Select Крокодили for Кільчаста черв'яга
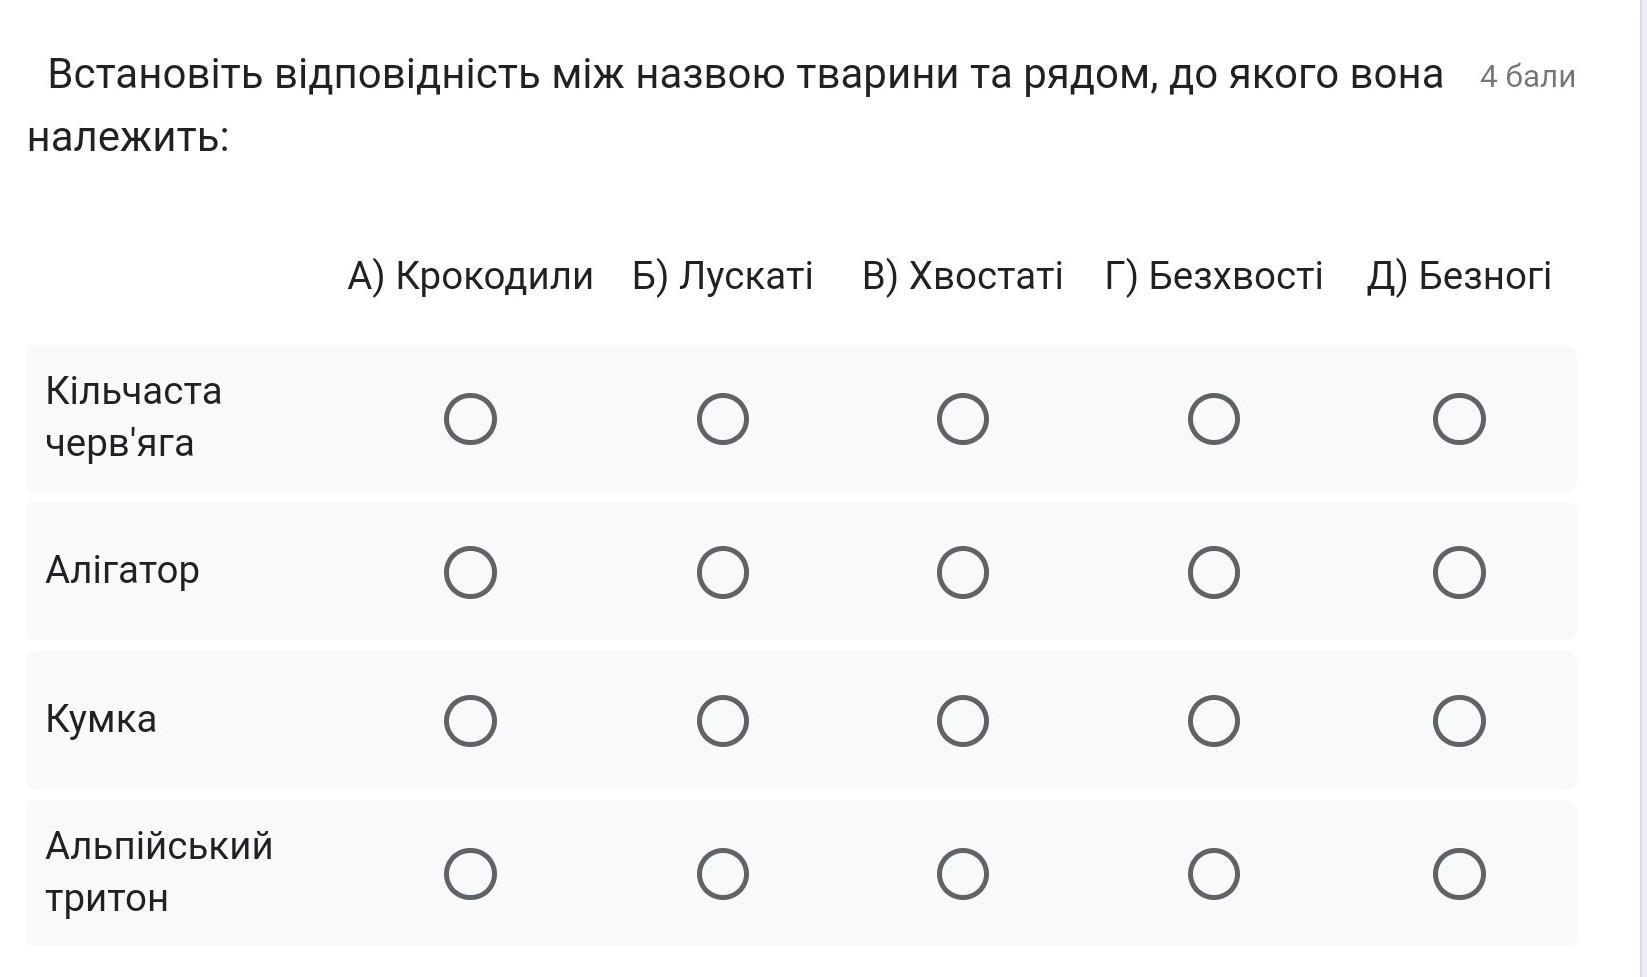Image resolution: width=1647 pixels, height=977 pixels. pyautogui.click(x=470, y=419)
